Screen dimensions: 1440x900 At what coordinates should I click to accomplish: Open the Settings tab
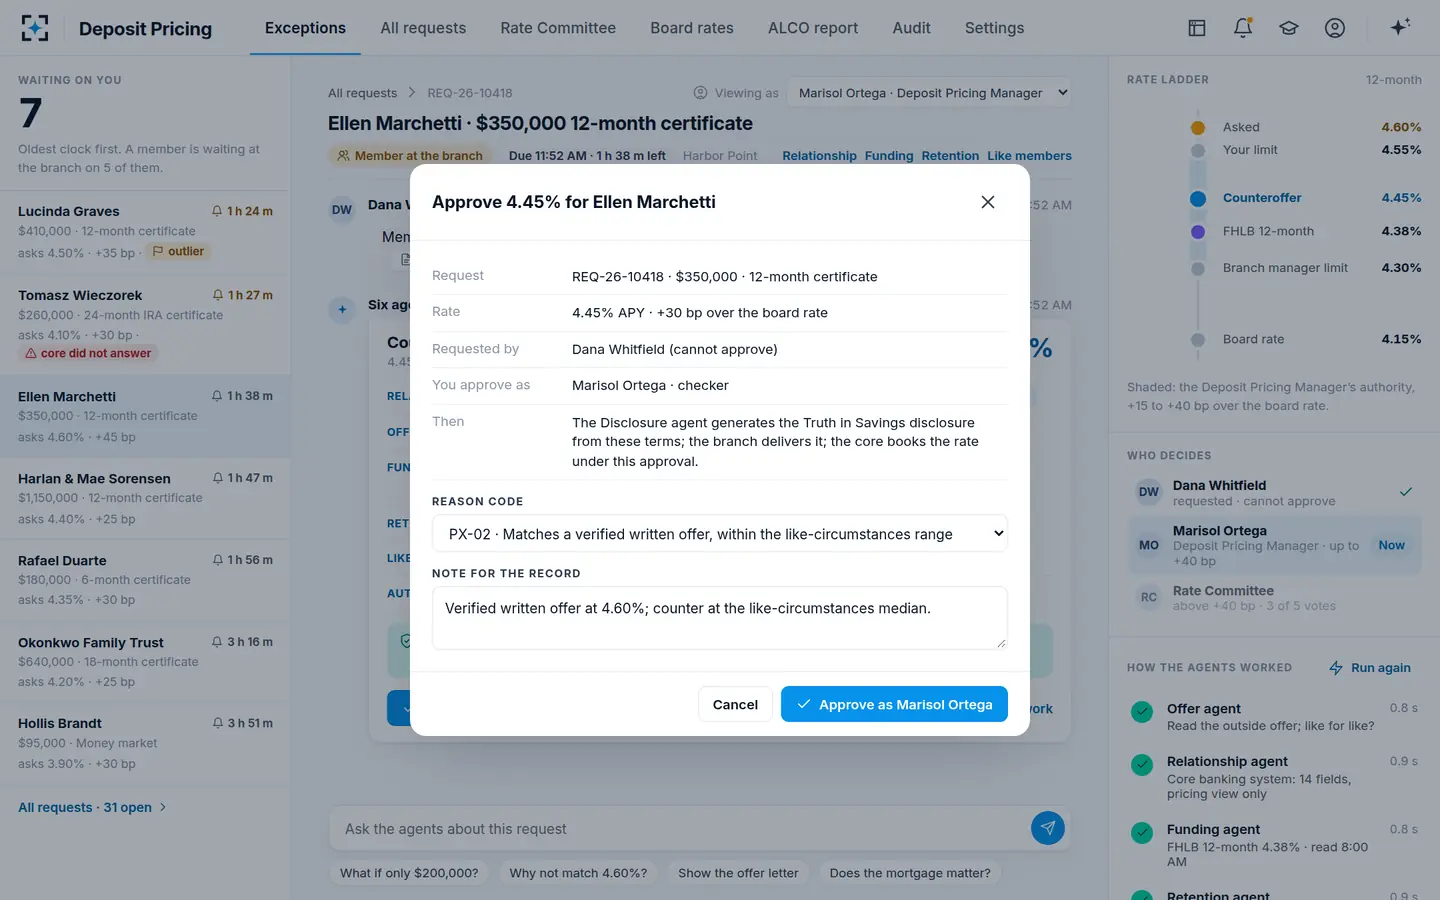point(994,28)
